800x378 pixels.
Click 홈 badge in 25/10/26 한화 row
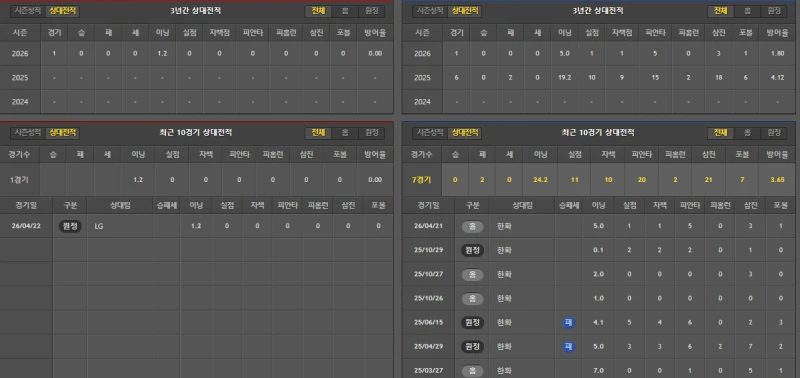tap(472, 298)
